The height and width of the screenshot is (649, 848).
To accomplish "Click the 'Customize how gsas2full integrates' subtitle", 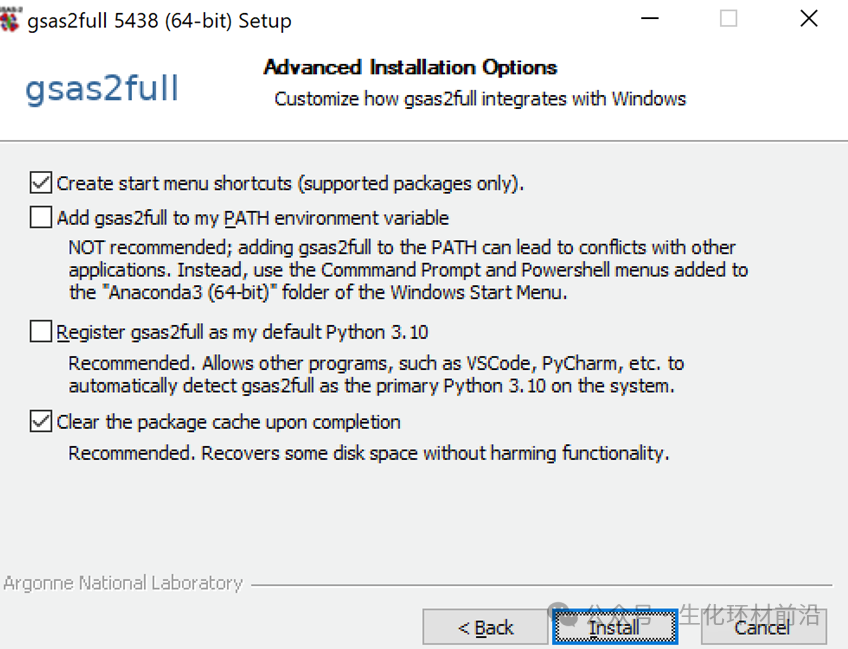I will (480, 98).
